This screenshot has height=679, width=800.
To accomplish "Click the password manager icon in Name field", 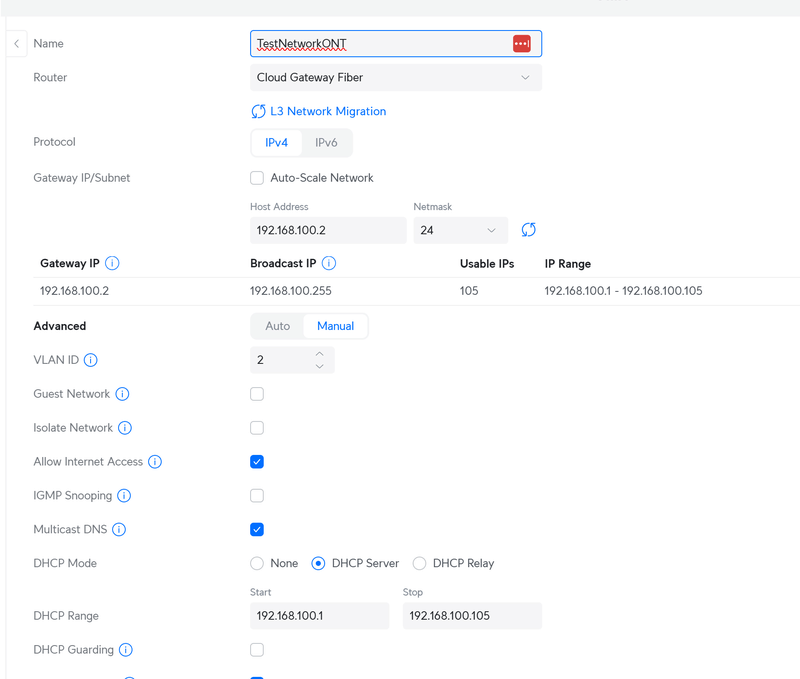I will 521,44.
